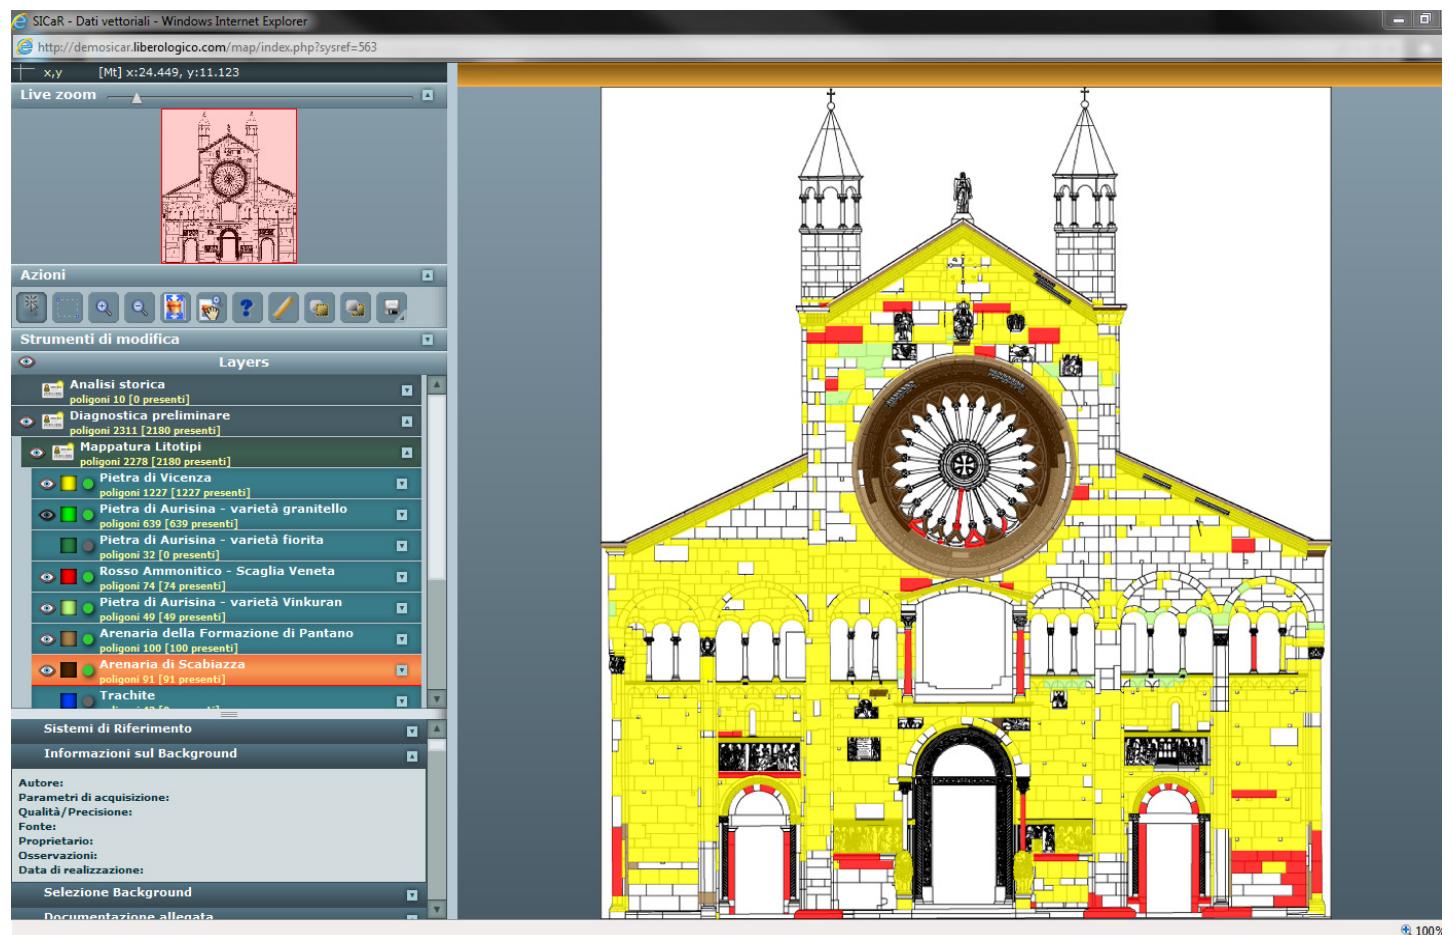Hide the Diagnostica preliminare layer group
Screen dimensions: 1454x935
27,422
